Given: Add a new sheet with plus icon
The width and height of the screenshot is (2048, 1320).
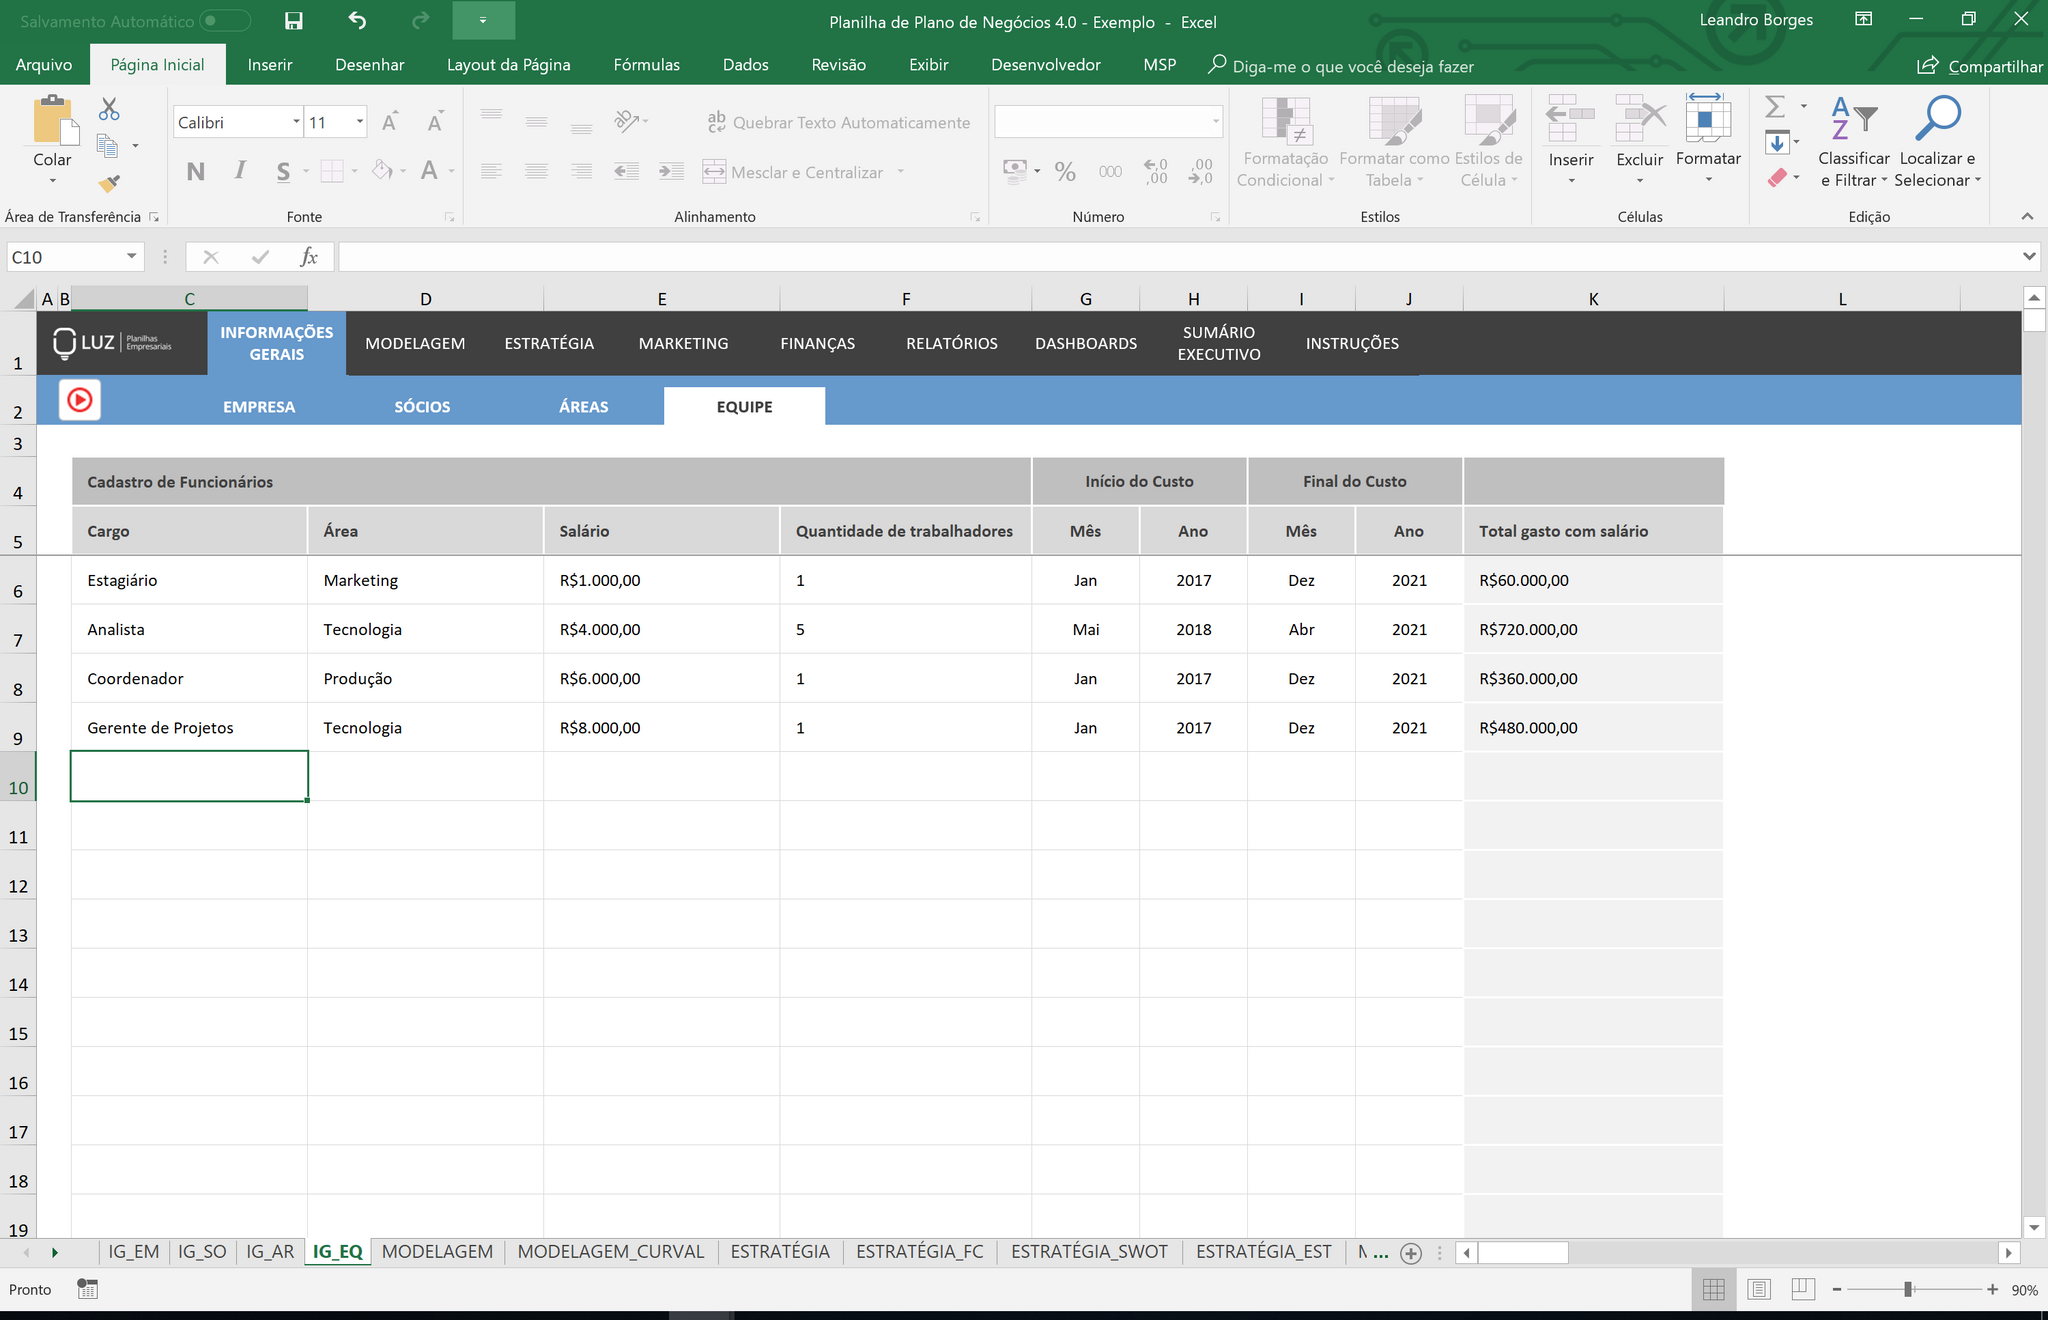Looking at the screenshot, I should pyautogui.click(x=1411, y=1253).
